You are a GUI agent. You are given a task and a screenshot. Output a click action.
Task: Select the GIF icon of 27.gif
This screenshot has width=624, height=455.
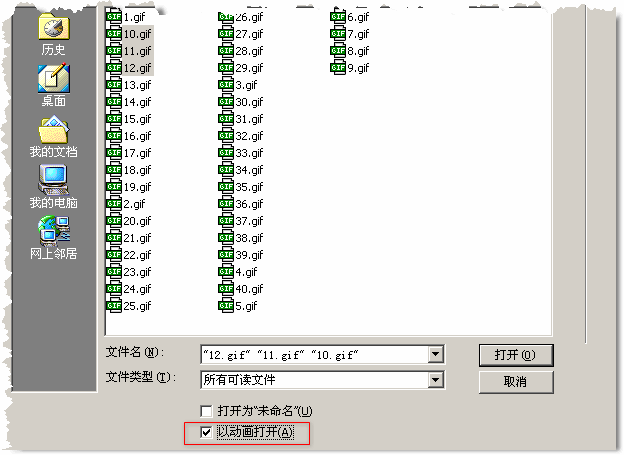click(226, 34)
